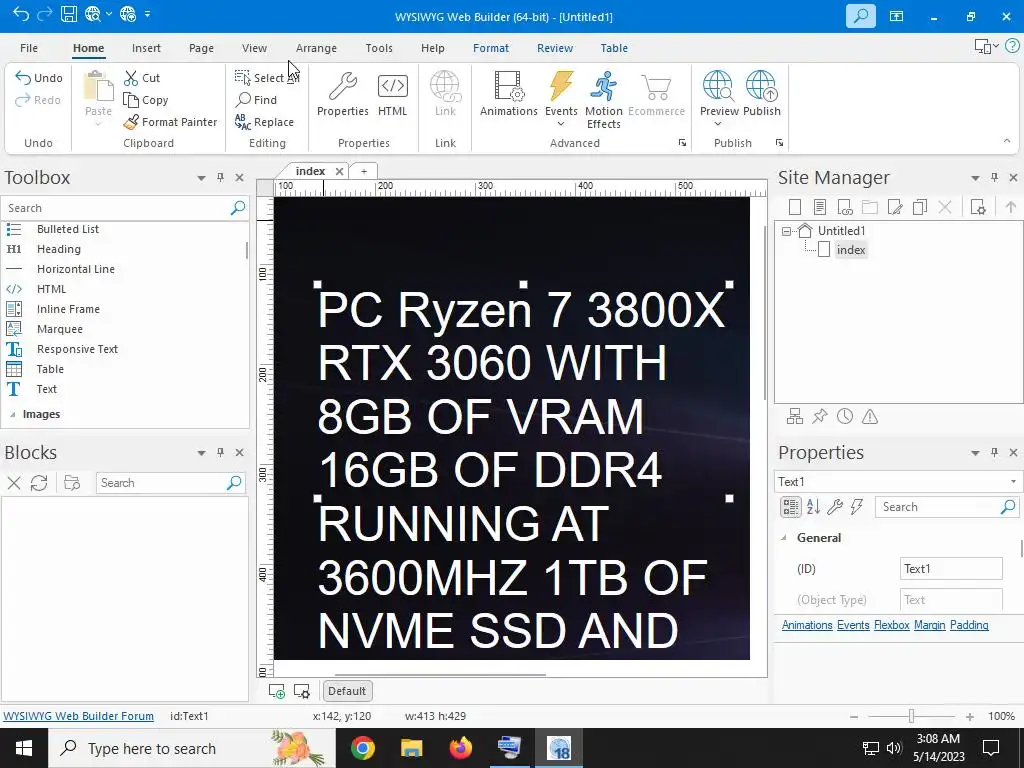The image size is (1024, 768).
Task: Click the zoom slider handle
Action: (x=911, y=716)
